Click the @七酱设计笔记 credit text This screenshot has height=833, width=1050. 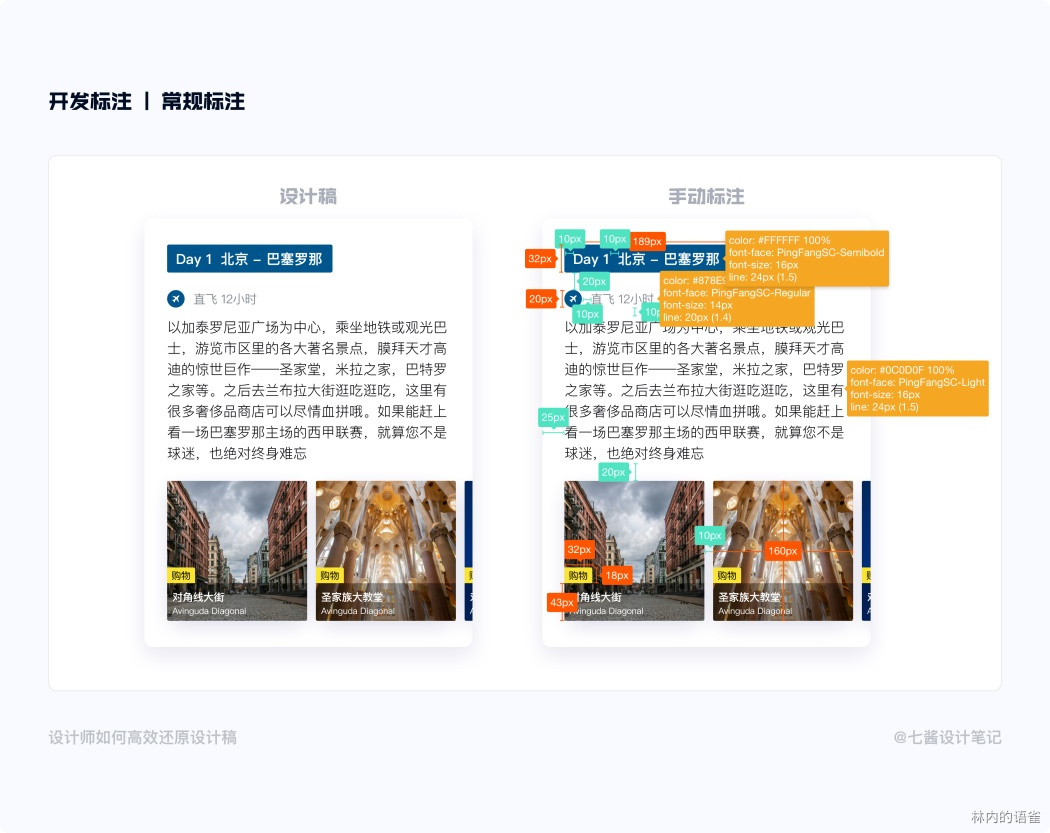click(948, 737)
